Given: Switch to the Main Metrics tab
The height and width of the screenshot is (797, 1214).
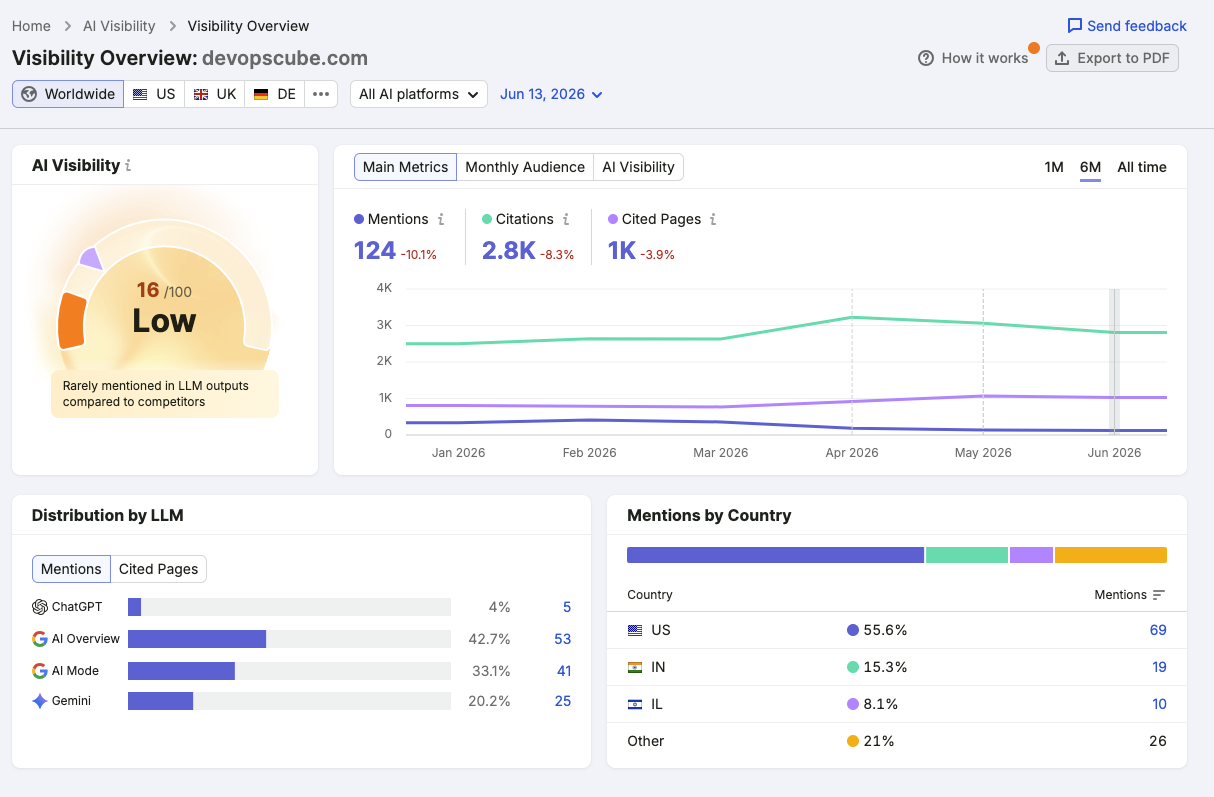Looking at the screenshot, I should [x=405, y=167].
